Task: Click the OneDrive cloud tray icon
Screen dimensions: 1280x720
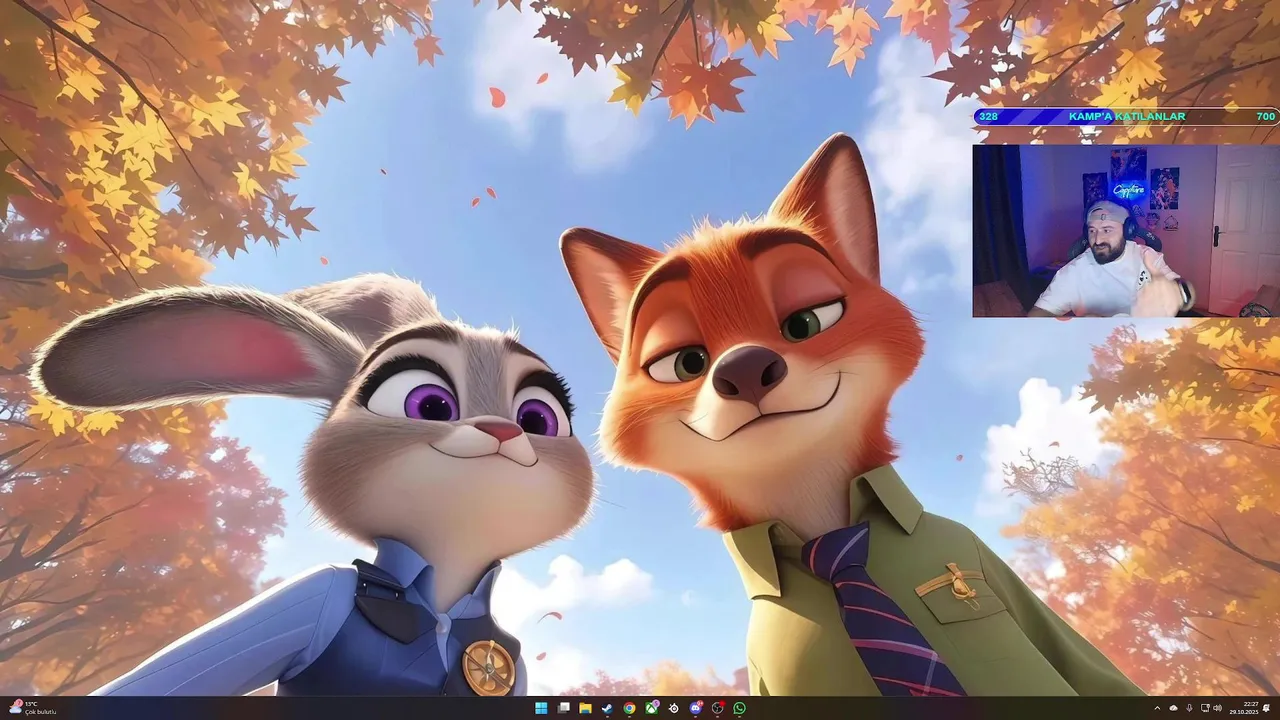Action: (1173, 708)
